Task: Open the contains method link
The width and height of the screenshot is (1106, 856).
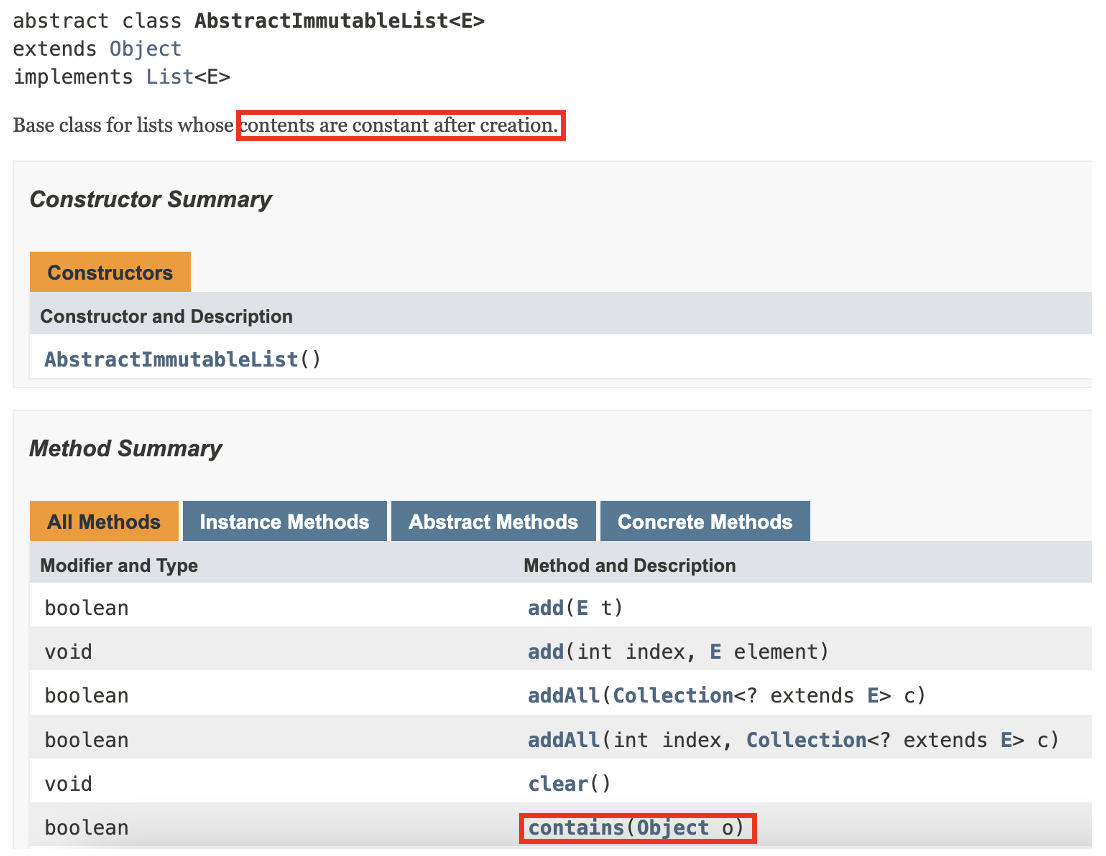Action: click(576, 828)
